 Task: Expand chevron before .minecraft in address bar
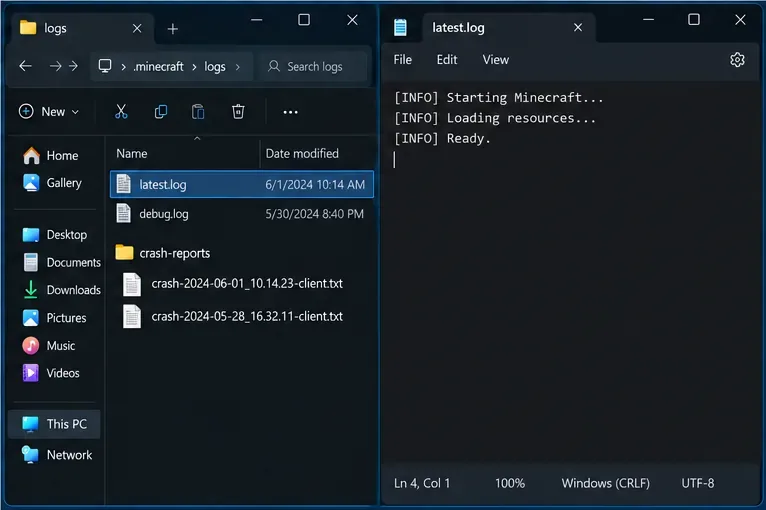tap(123, 67)
